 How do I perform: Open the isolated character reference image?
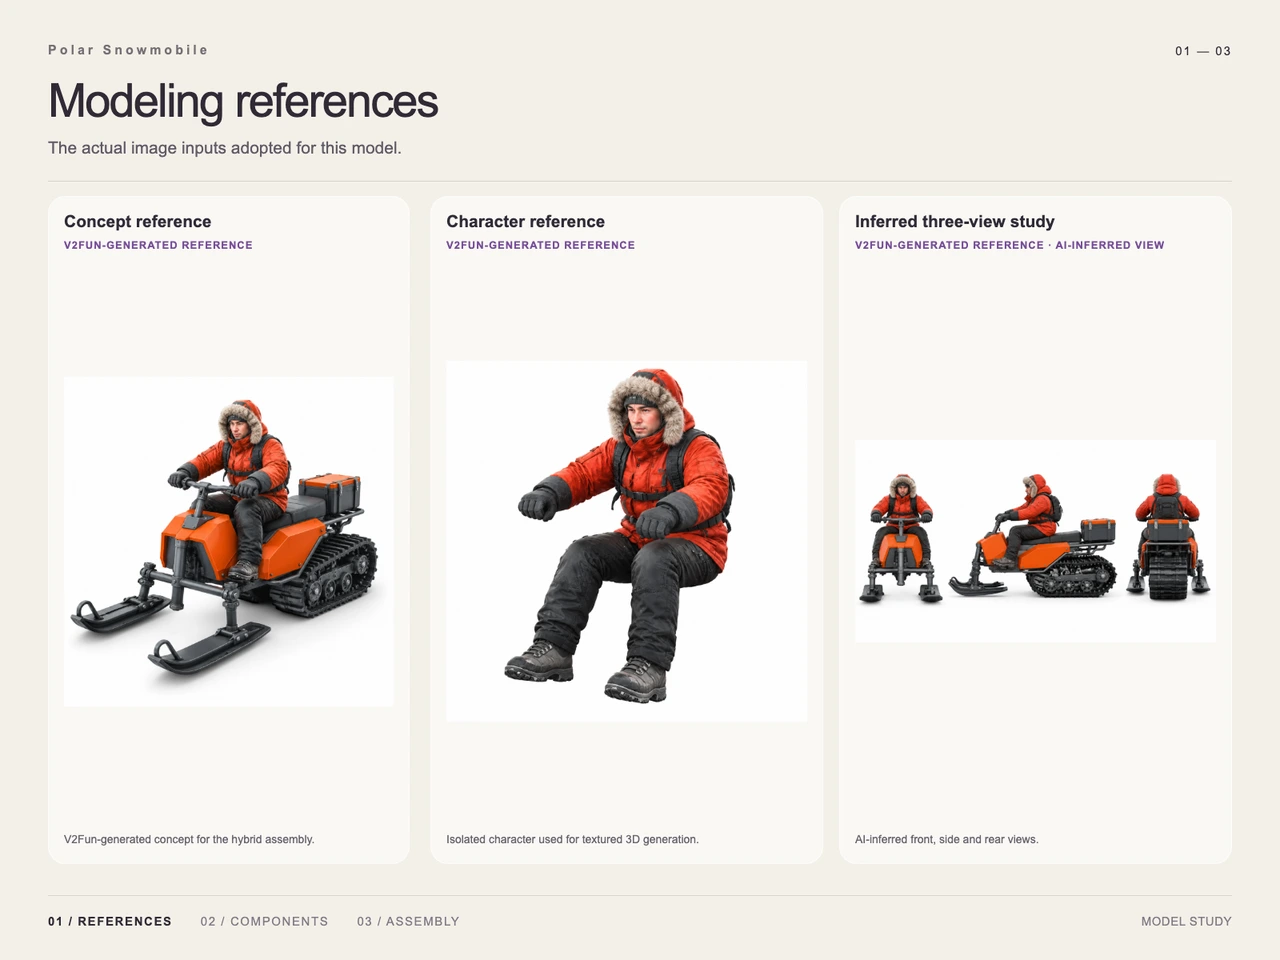tap(626, 541)
